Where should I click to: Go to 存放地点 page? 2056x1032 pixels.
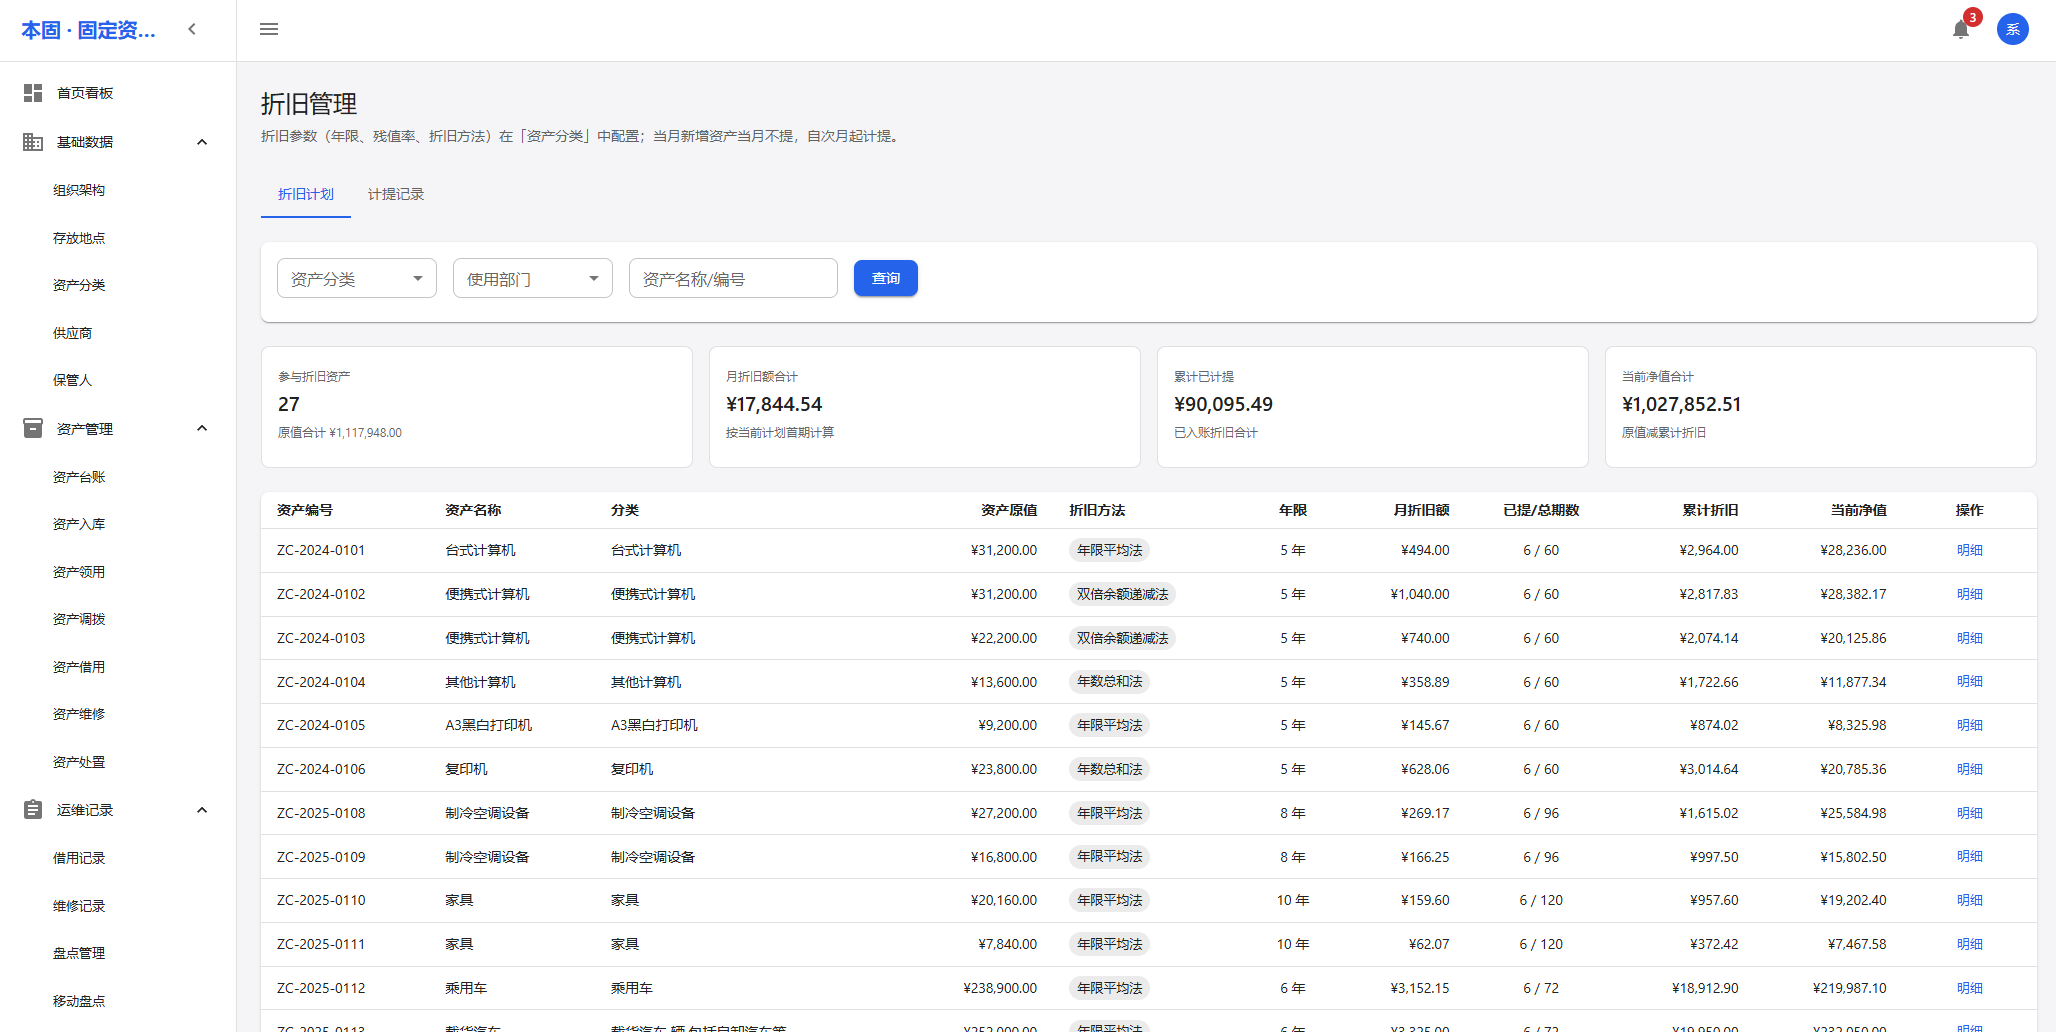[79, 238]
